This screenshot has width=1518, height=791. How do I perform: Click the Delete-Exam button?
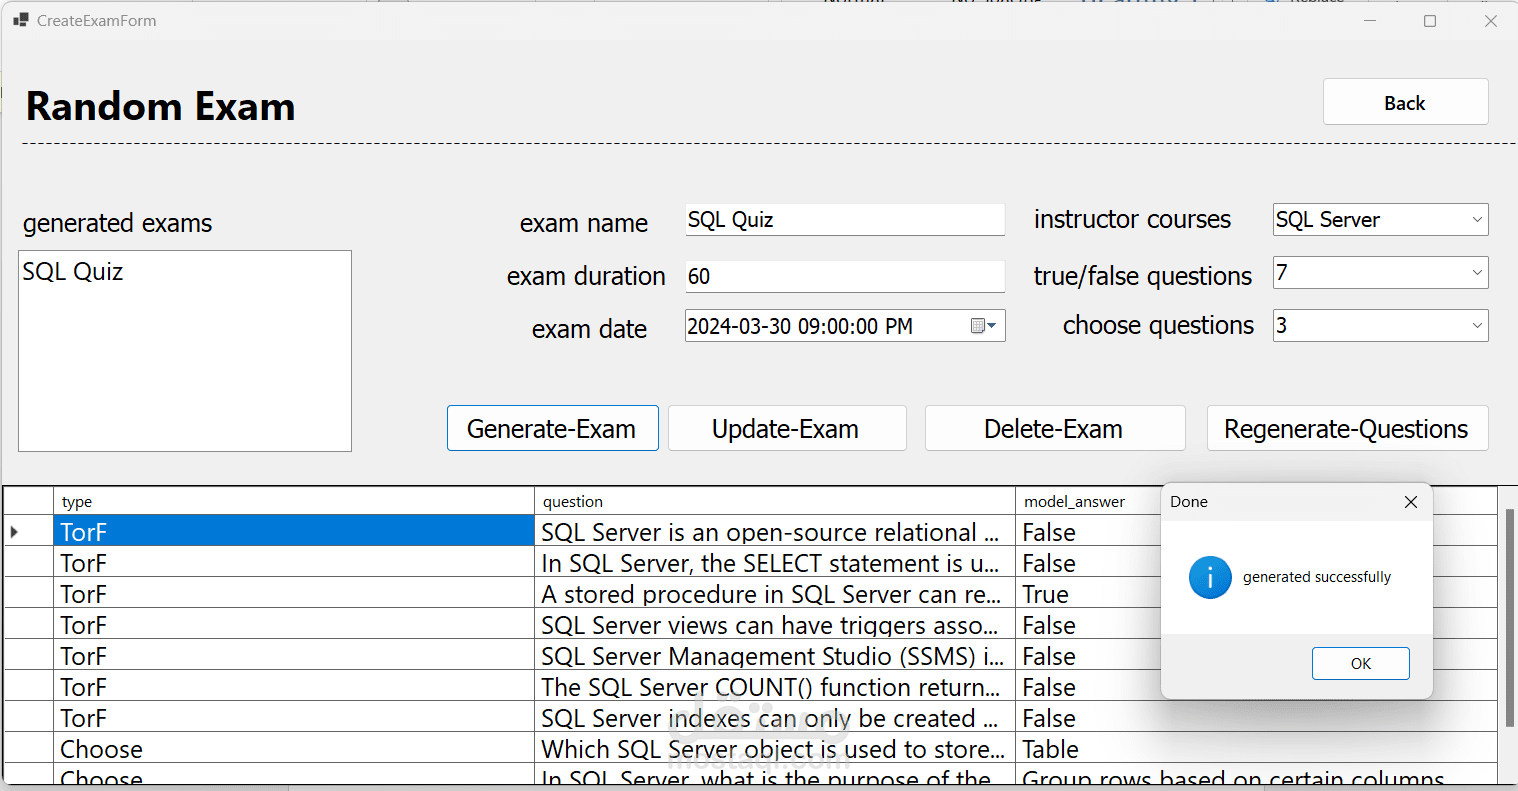coord(1054,428)
